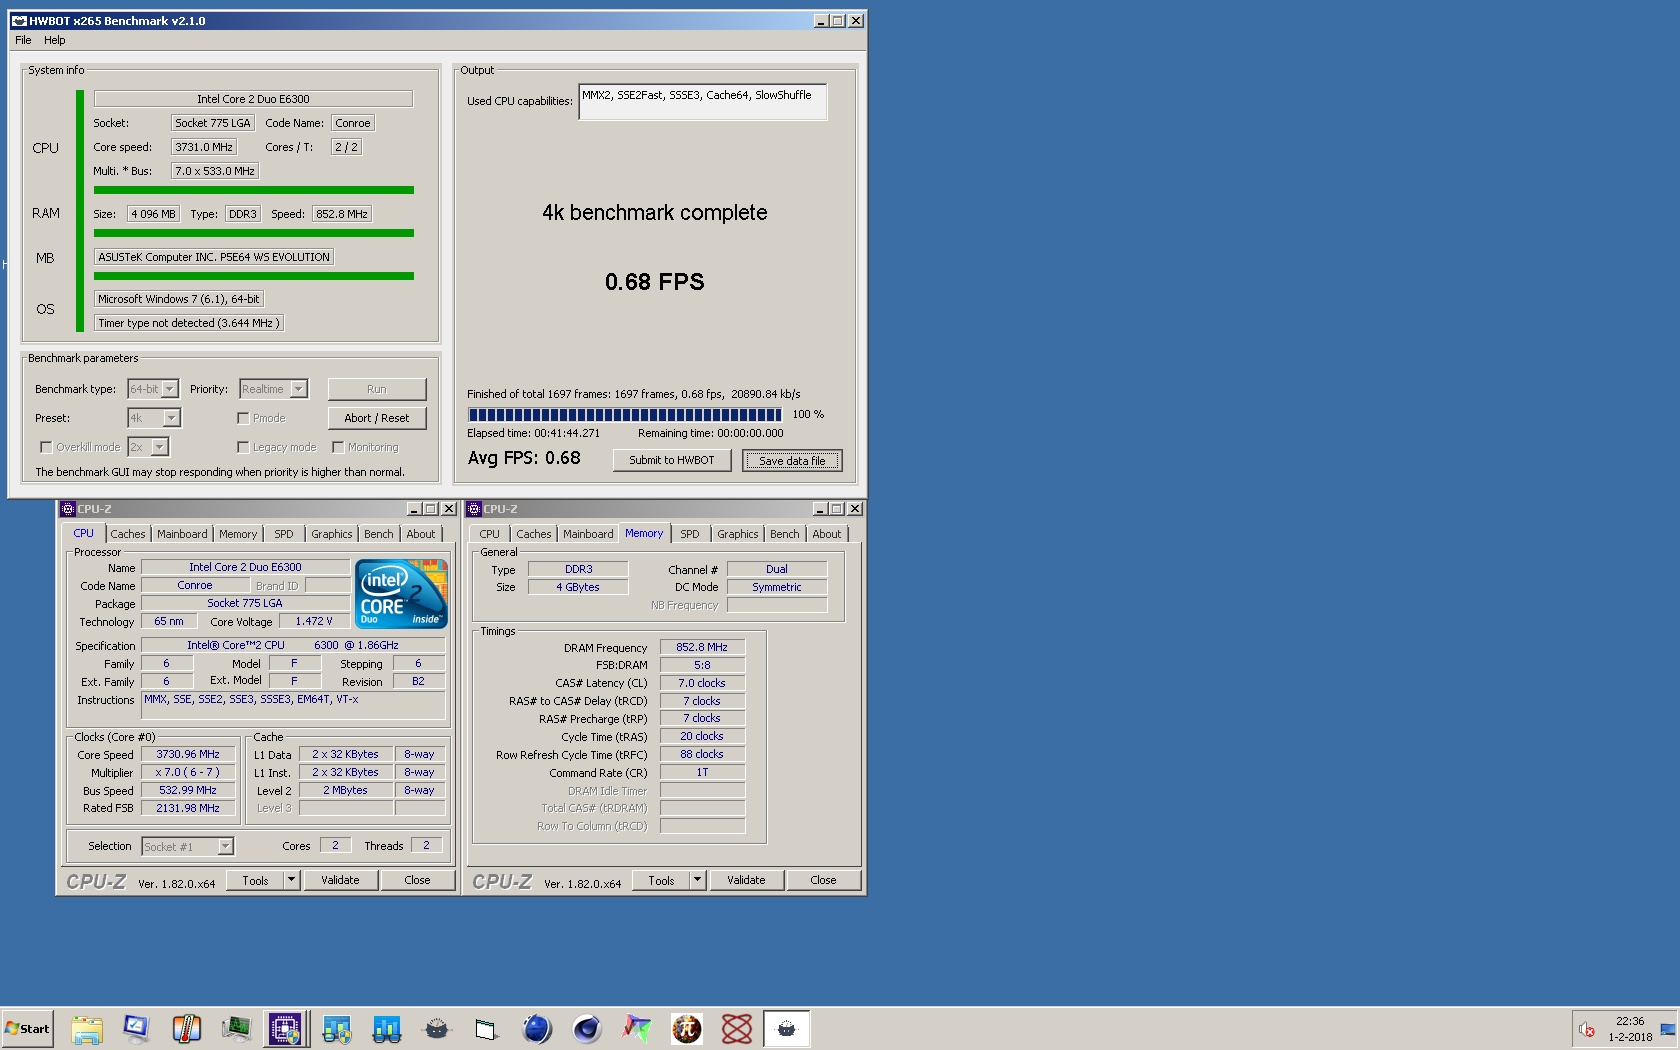This screenshot has height=1050, width=1680.
Task: Click the Abort / Reset button
Action: click(377, 418)
